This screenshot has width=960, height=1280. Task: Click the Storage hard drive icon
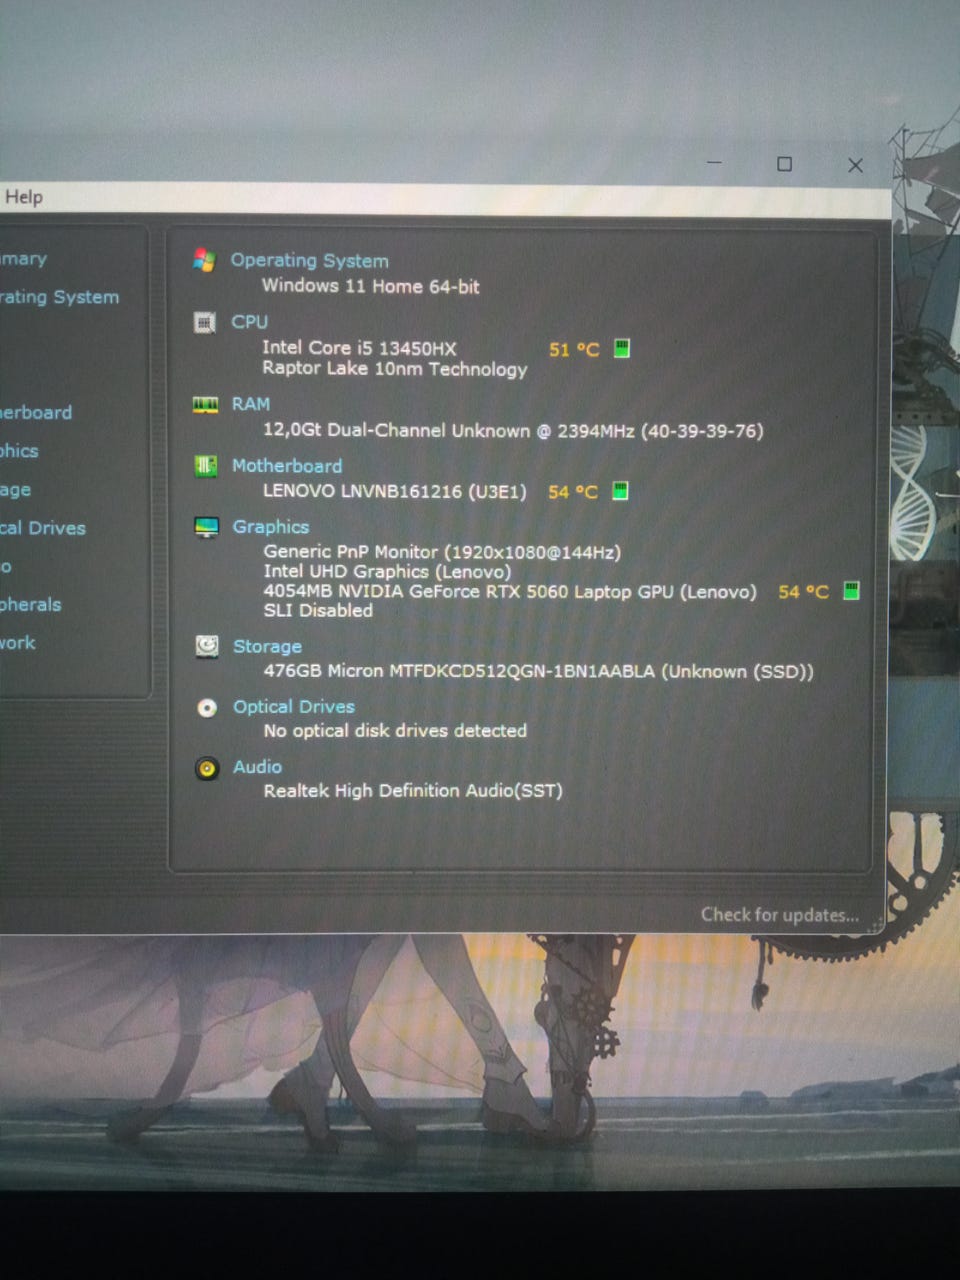coord(207,646)
